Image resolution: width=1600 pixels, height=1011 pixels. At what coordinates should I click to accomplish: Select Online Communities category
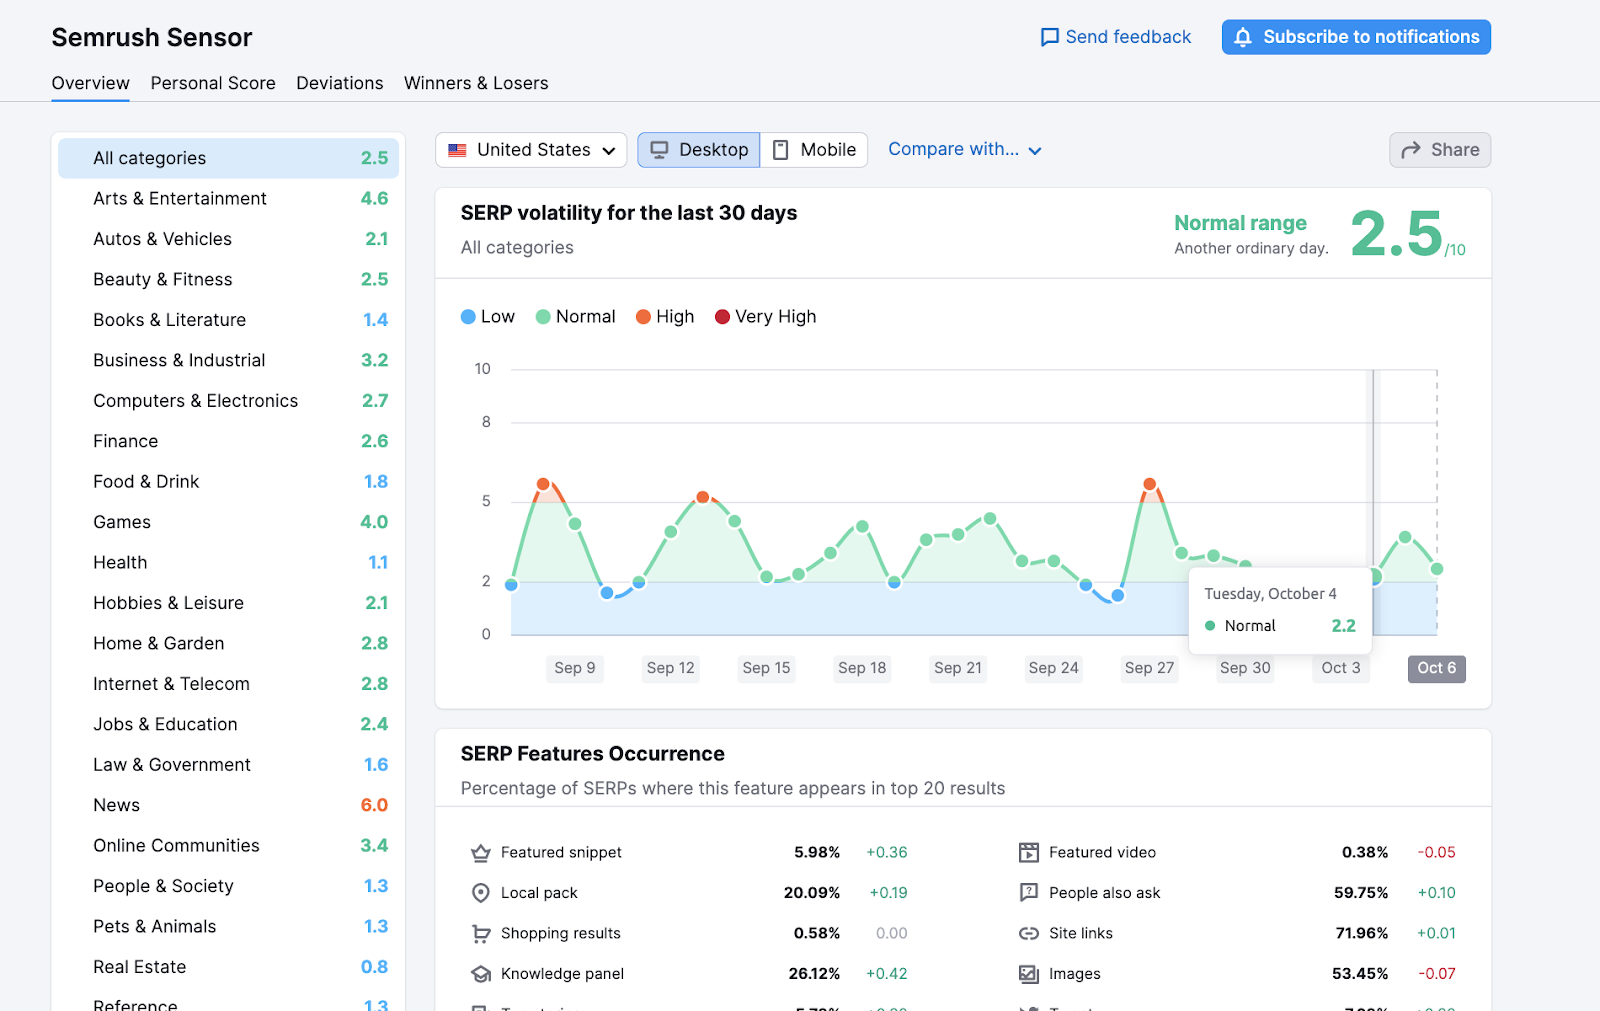tap(229, 846)
